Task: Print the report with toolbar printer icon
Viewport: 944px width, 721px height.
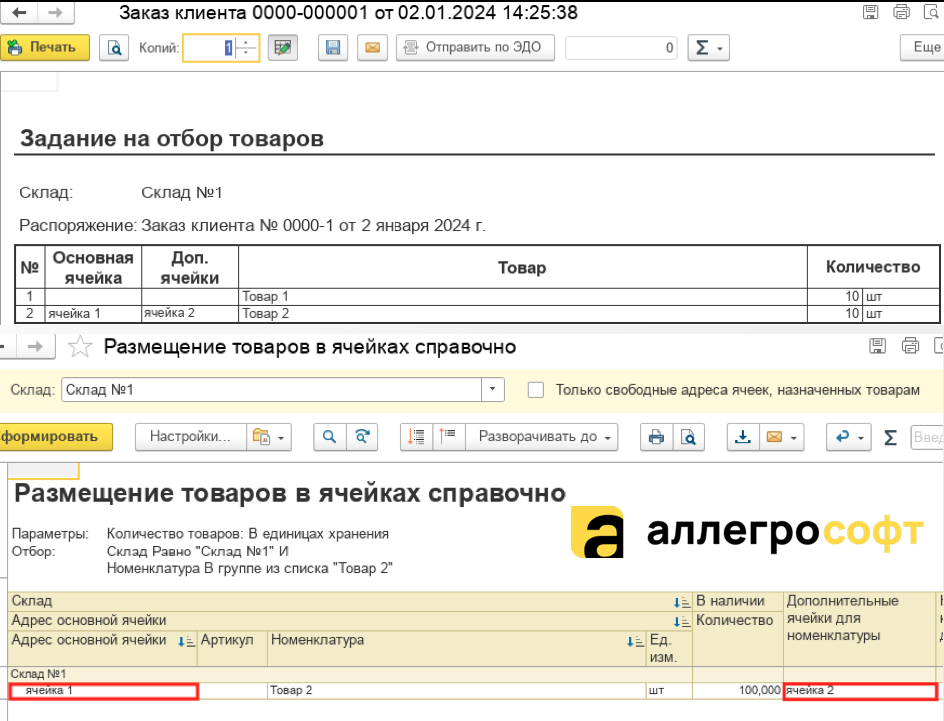Action: [656, 437]
